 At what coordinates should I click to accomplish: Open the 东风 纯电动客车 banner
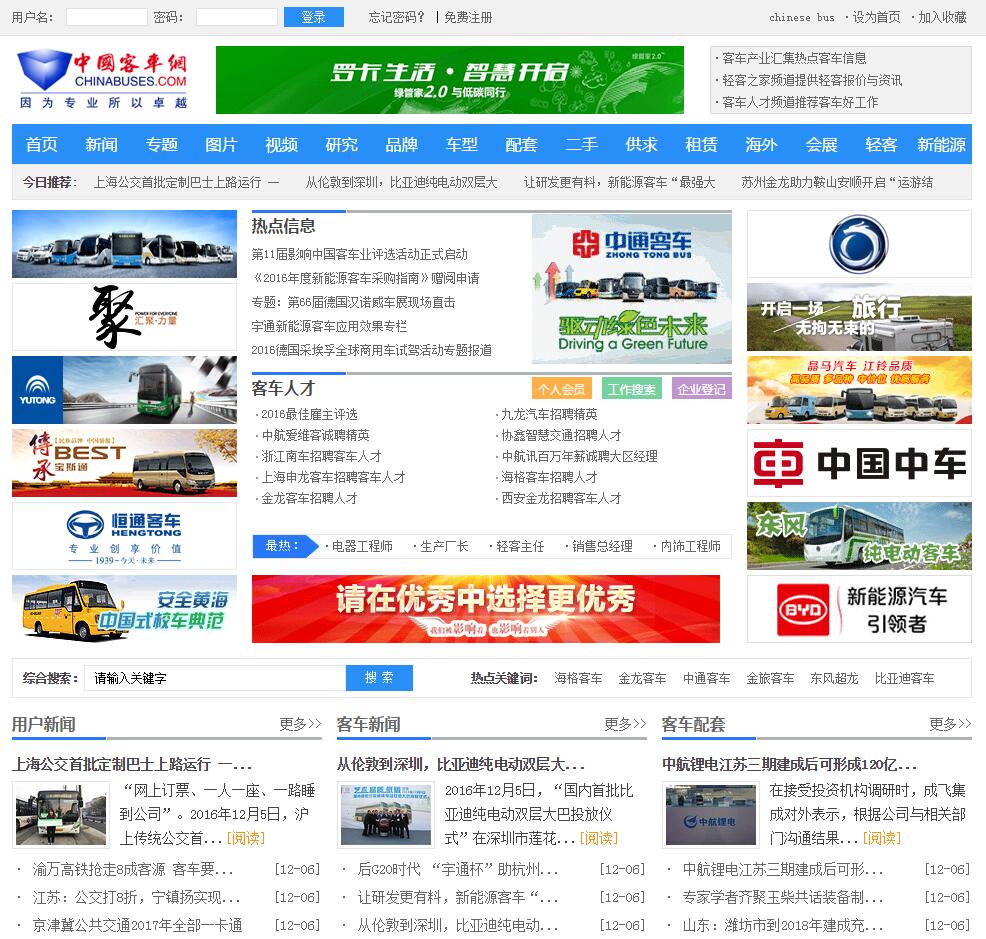point(859,536)
